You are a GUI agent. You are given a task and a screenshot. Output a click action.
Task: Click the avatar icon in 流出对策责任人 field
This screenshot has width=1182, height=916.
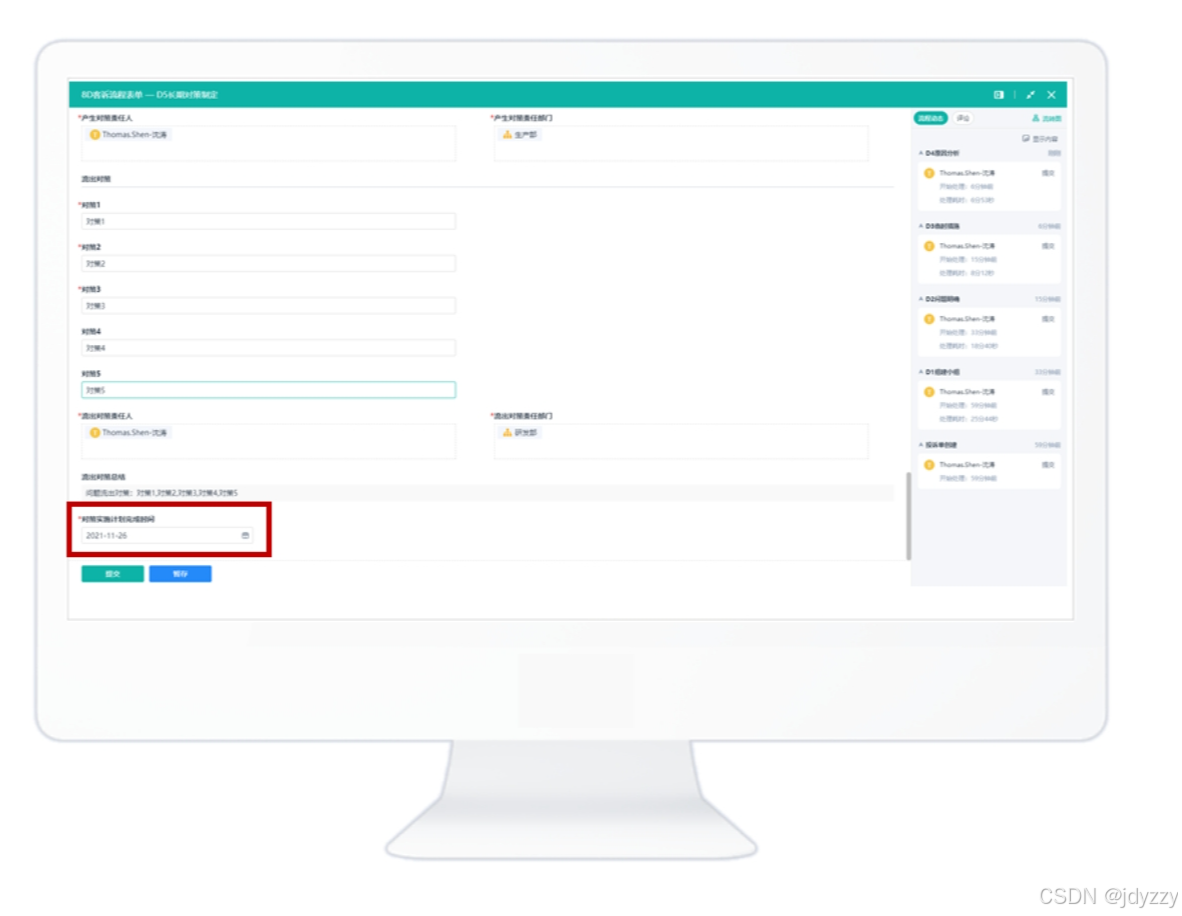click(95, 433)
